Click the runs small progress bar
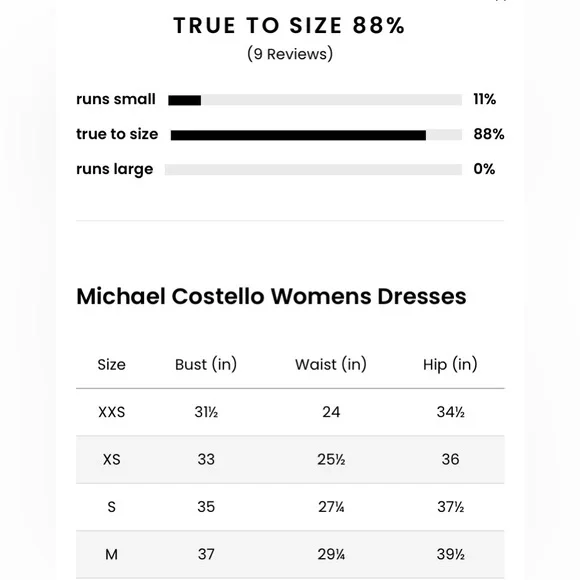580x580 pixels. pos(315,100)
